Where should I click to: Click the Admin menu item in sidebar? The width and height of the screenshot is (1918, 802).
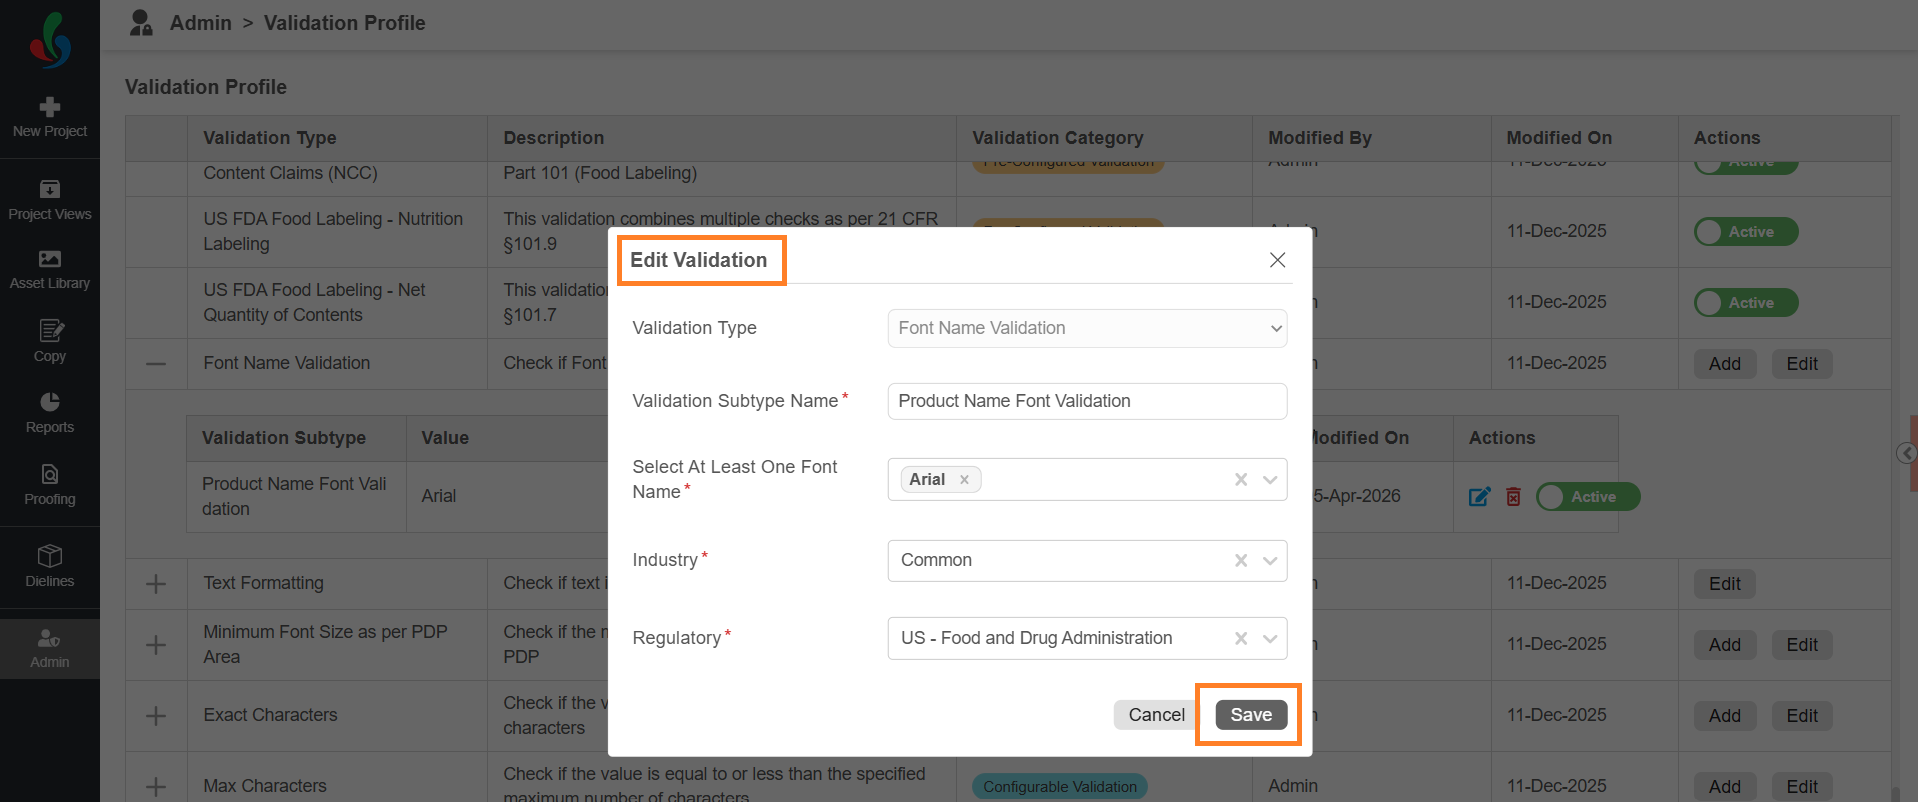pyautogui.click(x=49, y=648)
